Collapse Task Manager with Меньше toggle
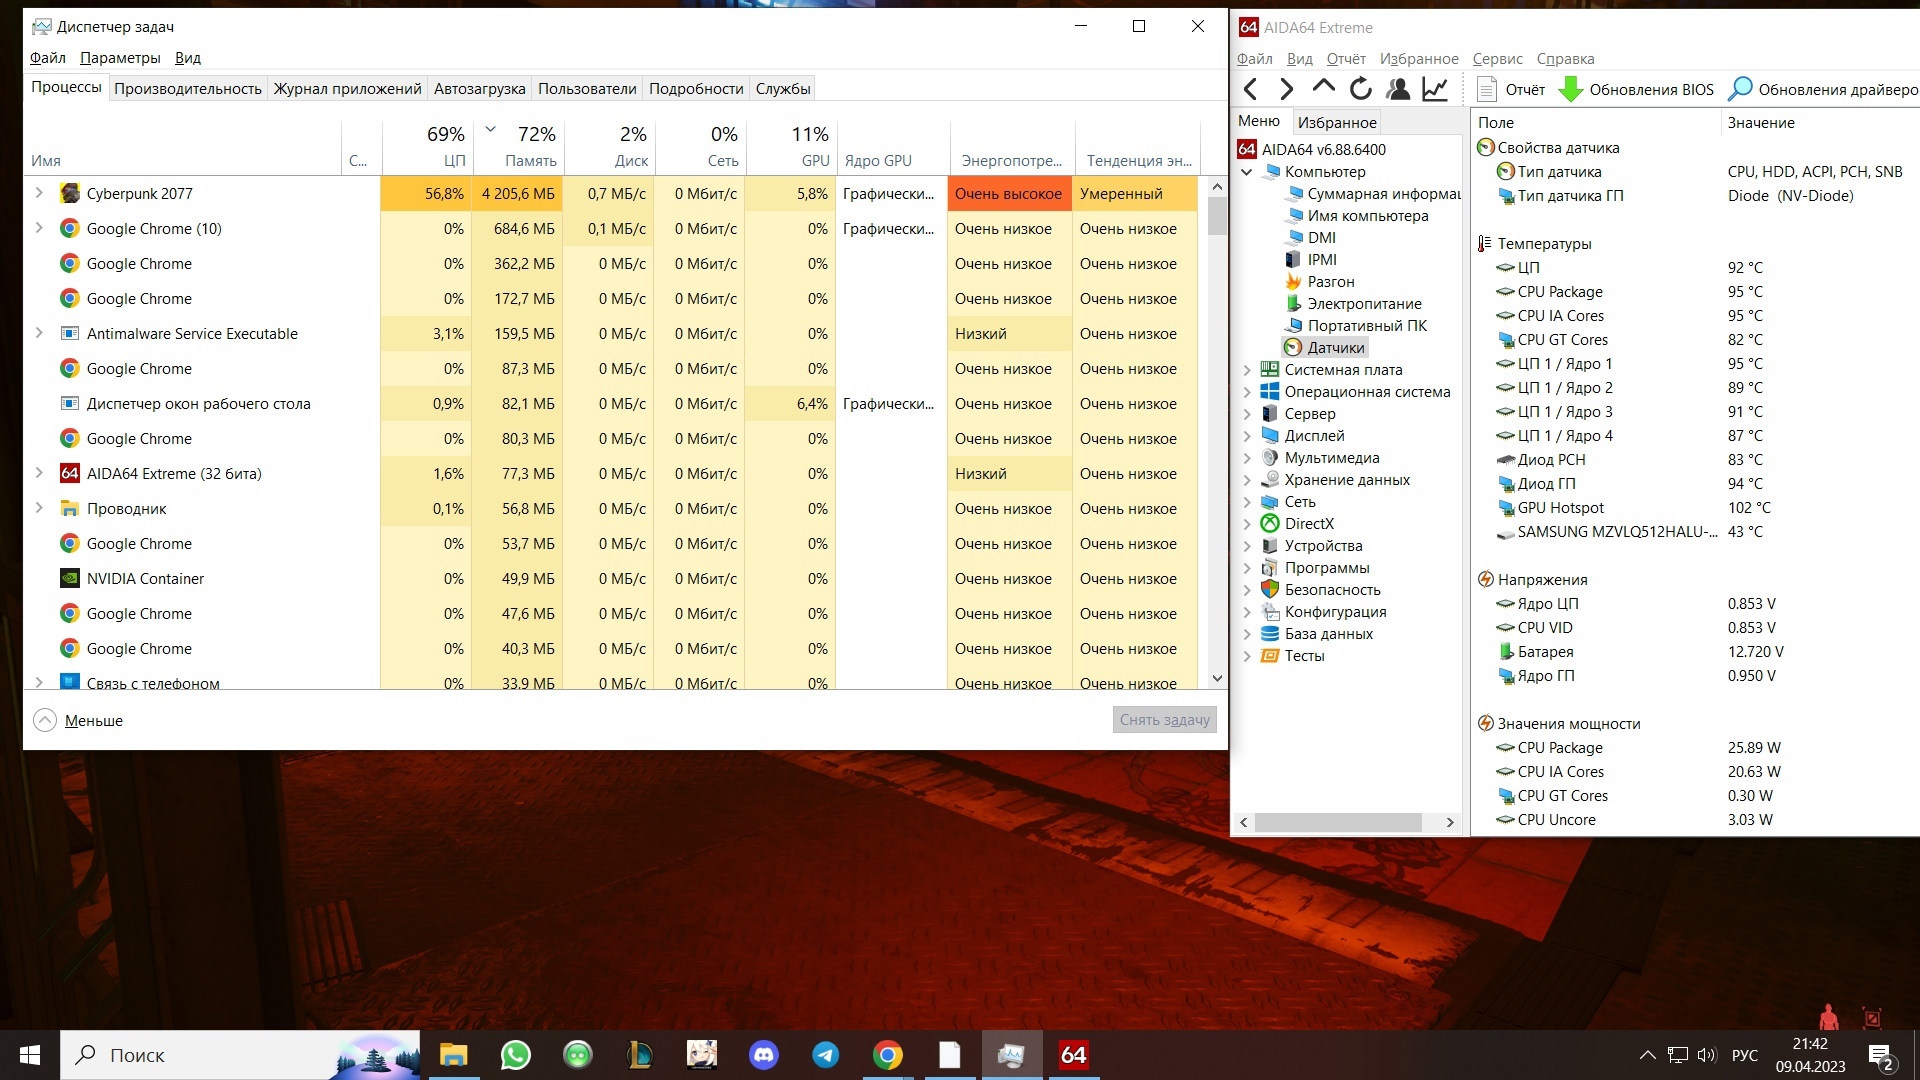 [x=79, y=720]
